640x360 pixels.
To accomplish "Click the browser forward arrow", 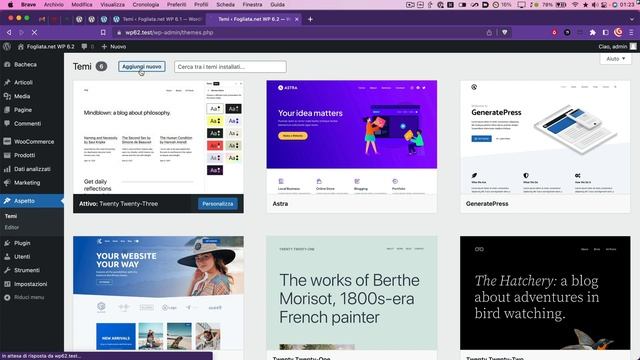I will [22, 32].
